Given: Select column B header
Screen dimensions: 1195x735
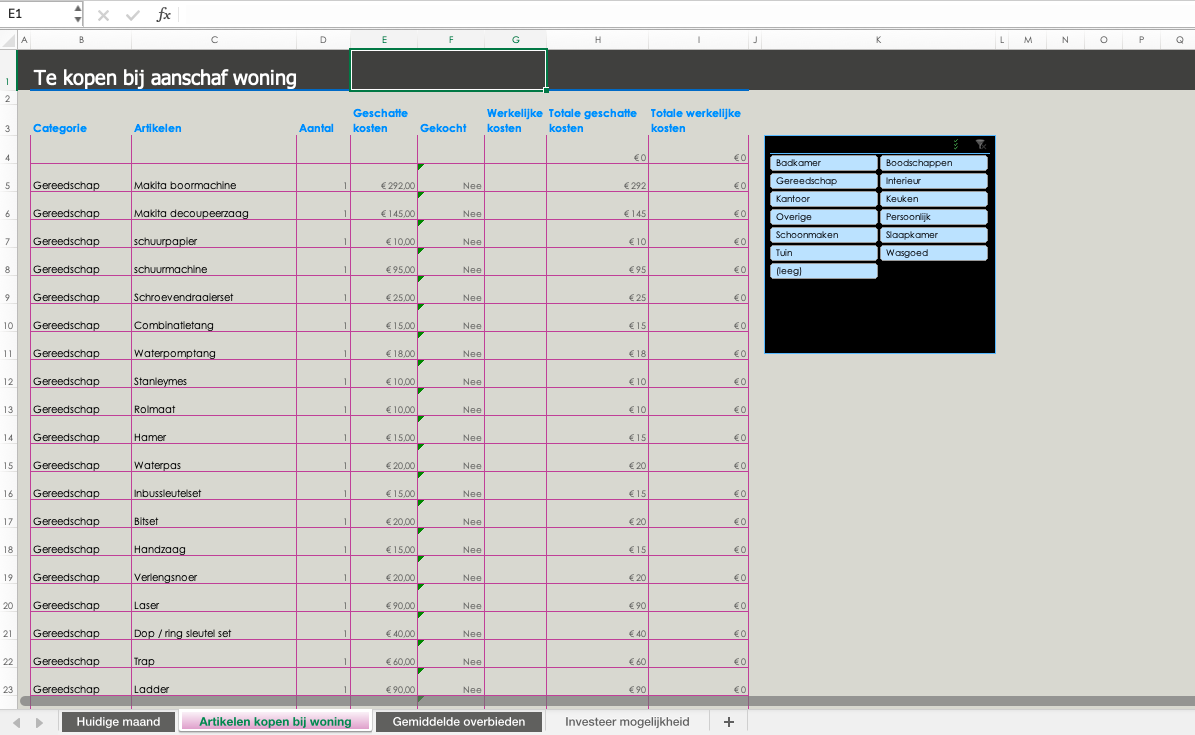Looking at the screenshot, I should (x=81, y=40).
